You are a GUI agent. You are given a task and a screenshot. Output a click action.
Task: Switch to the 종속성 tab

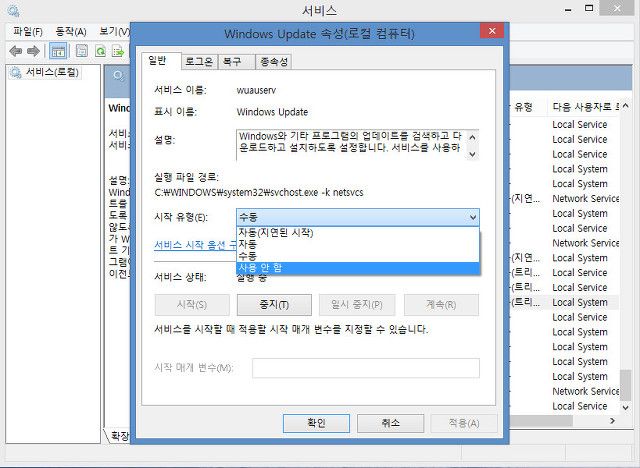click(274, 62)
